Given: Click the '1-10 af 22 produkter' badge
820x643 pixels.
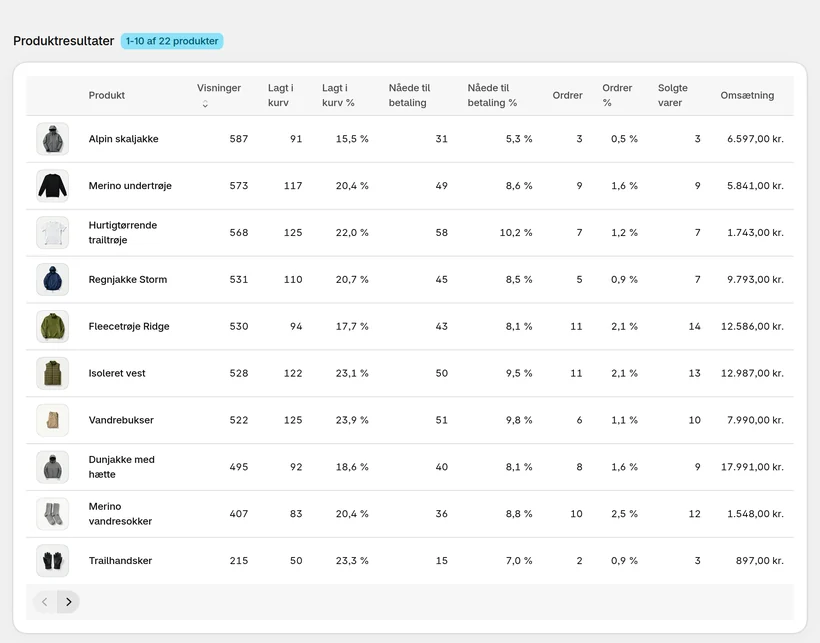Looking at the screenshot, I should click(172, 41).
